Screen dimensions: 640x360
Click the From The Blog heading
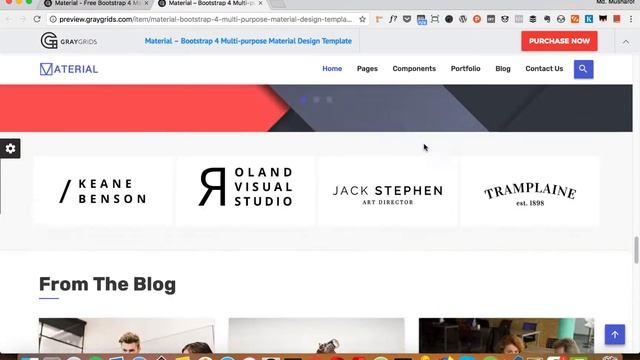point(107,284)
